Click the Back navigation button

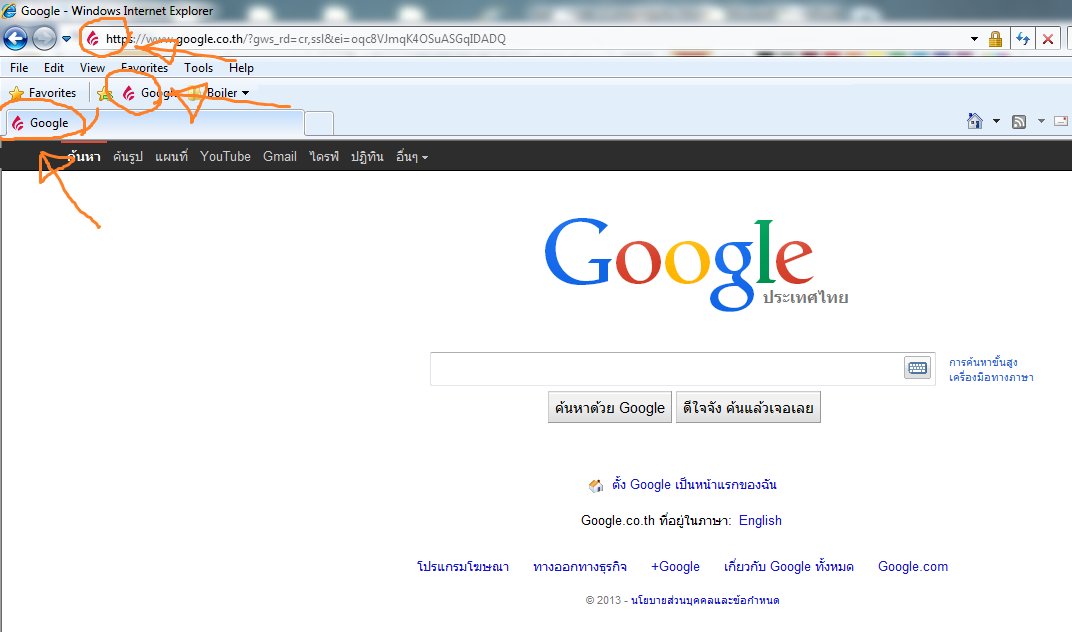[16, 39]
